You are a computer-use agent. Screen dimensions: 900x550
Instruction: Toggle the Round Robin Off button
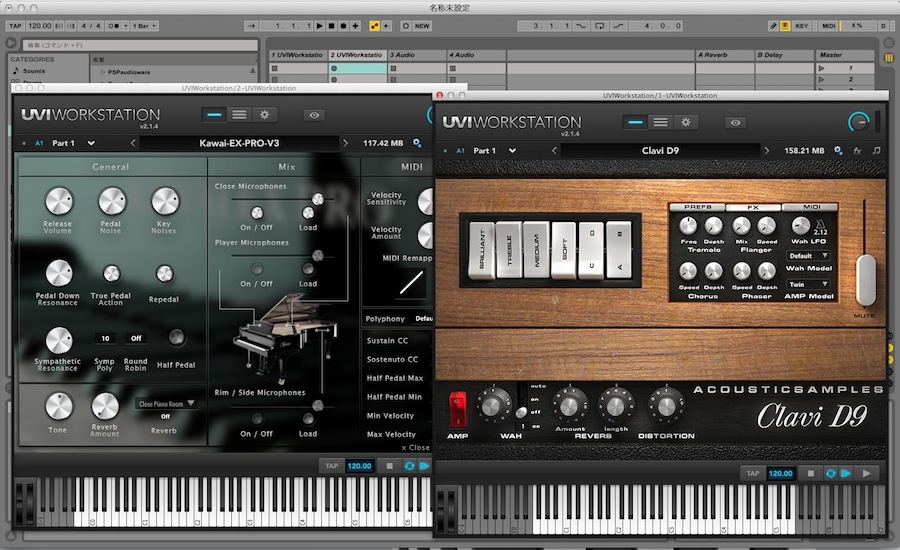136,338
